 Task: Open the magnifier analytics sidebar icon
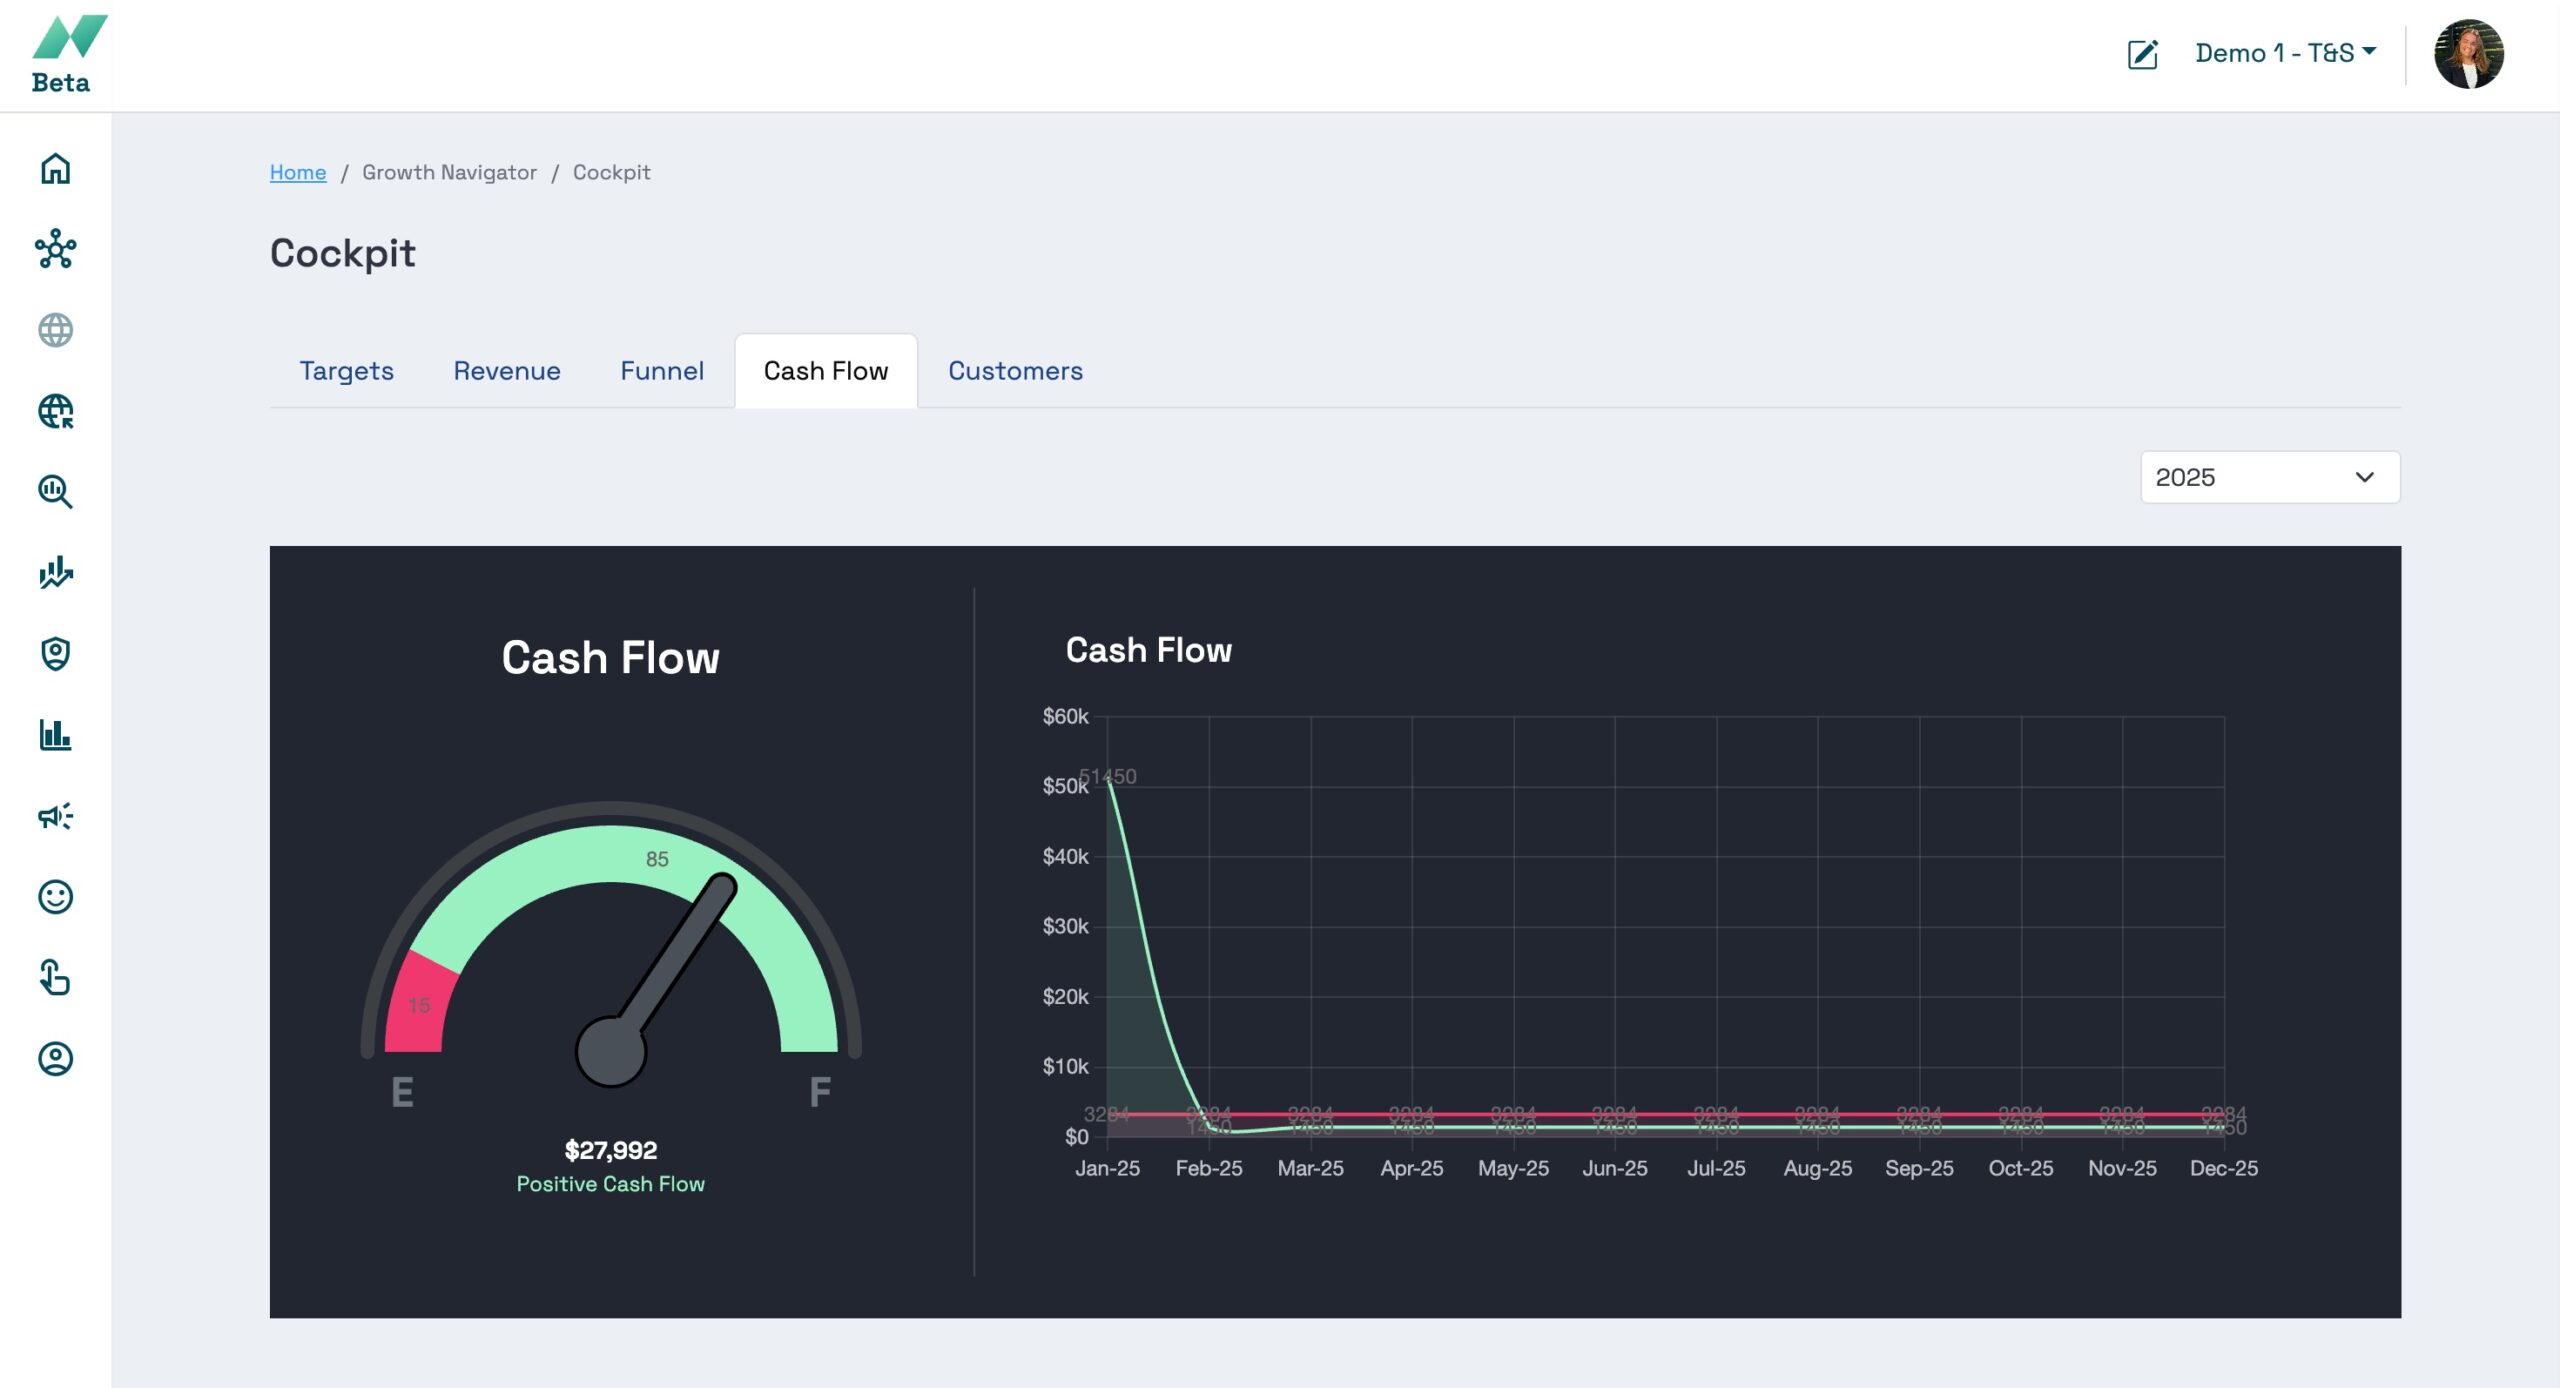tap(55, 492)
